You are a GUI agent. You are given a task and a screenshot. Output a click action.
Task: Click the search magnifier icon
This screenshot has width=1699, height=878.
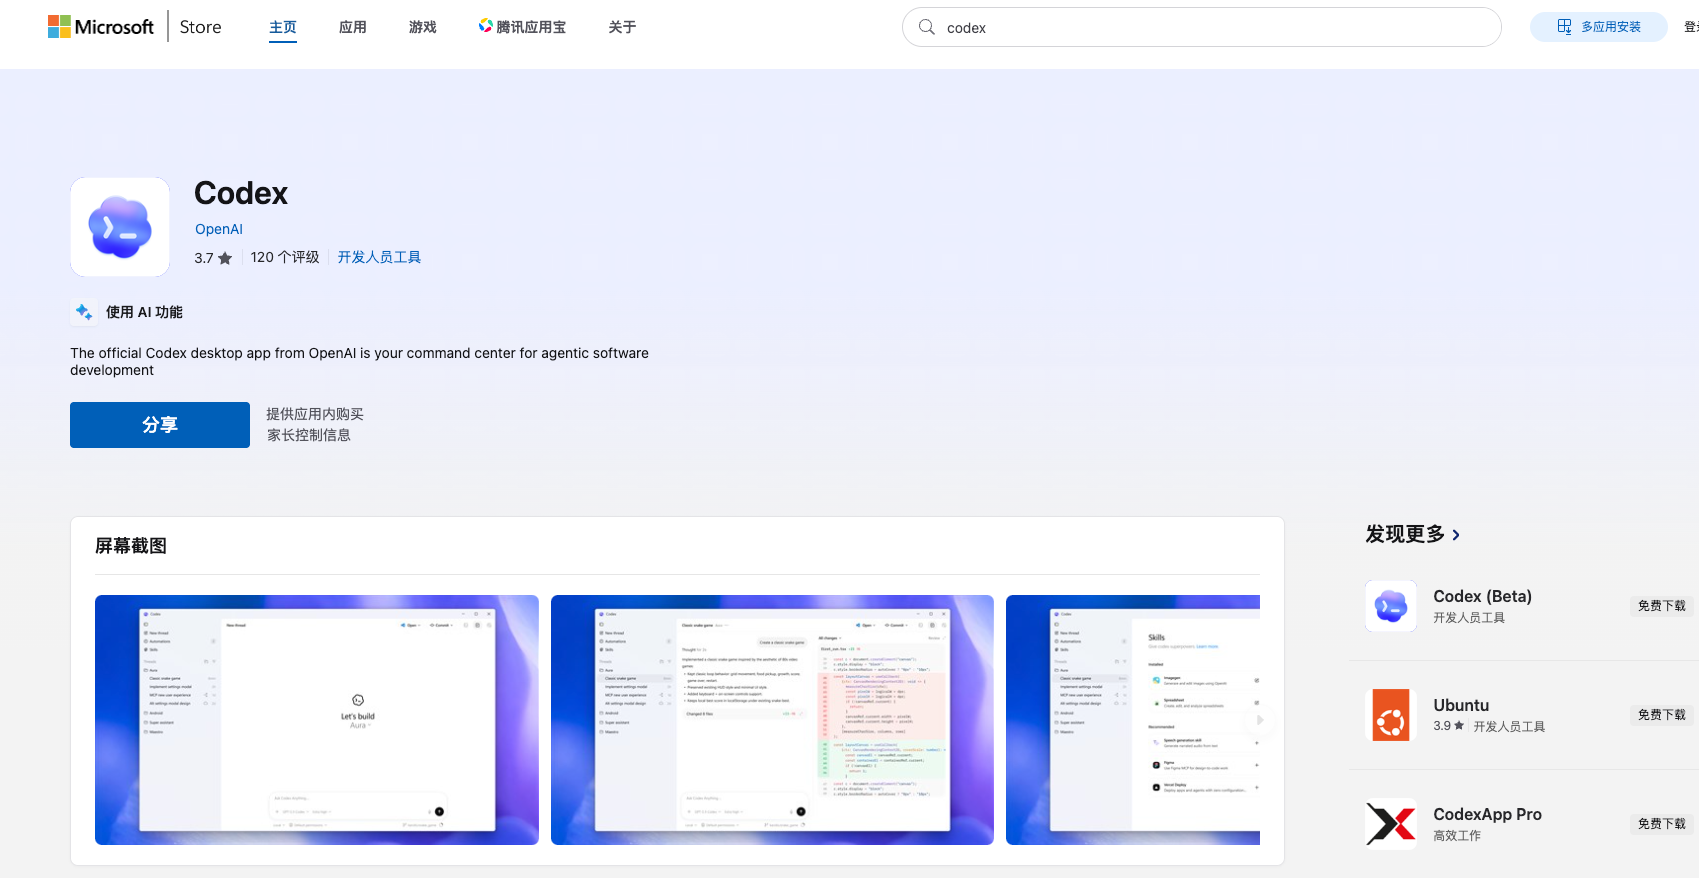tap(927, 27)
